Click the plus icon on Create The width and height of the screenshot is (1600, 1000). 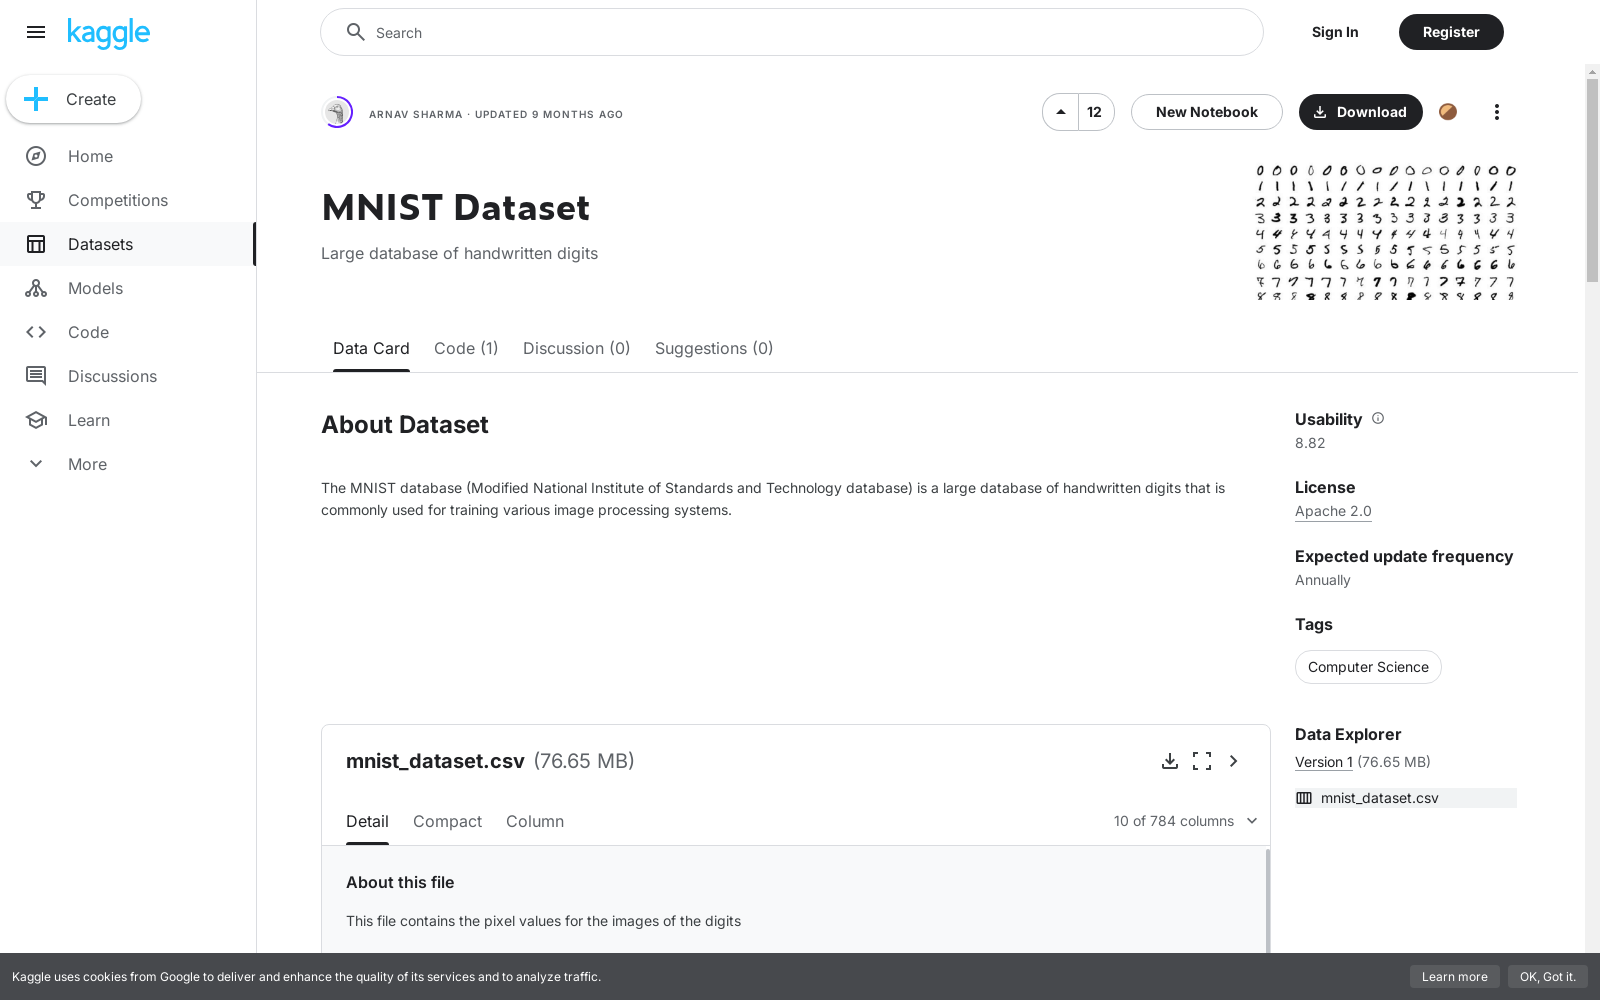pos(36,99)
